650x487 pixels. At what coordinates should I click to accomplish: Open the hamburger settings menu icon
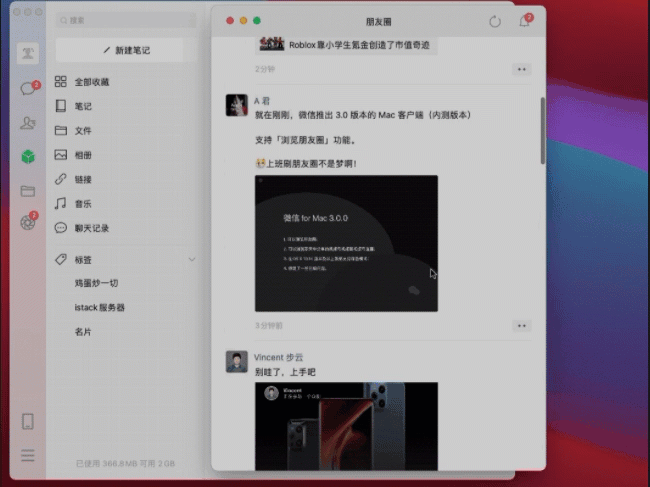point(28,455)
